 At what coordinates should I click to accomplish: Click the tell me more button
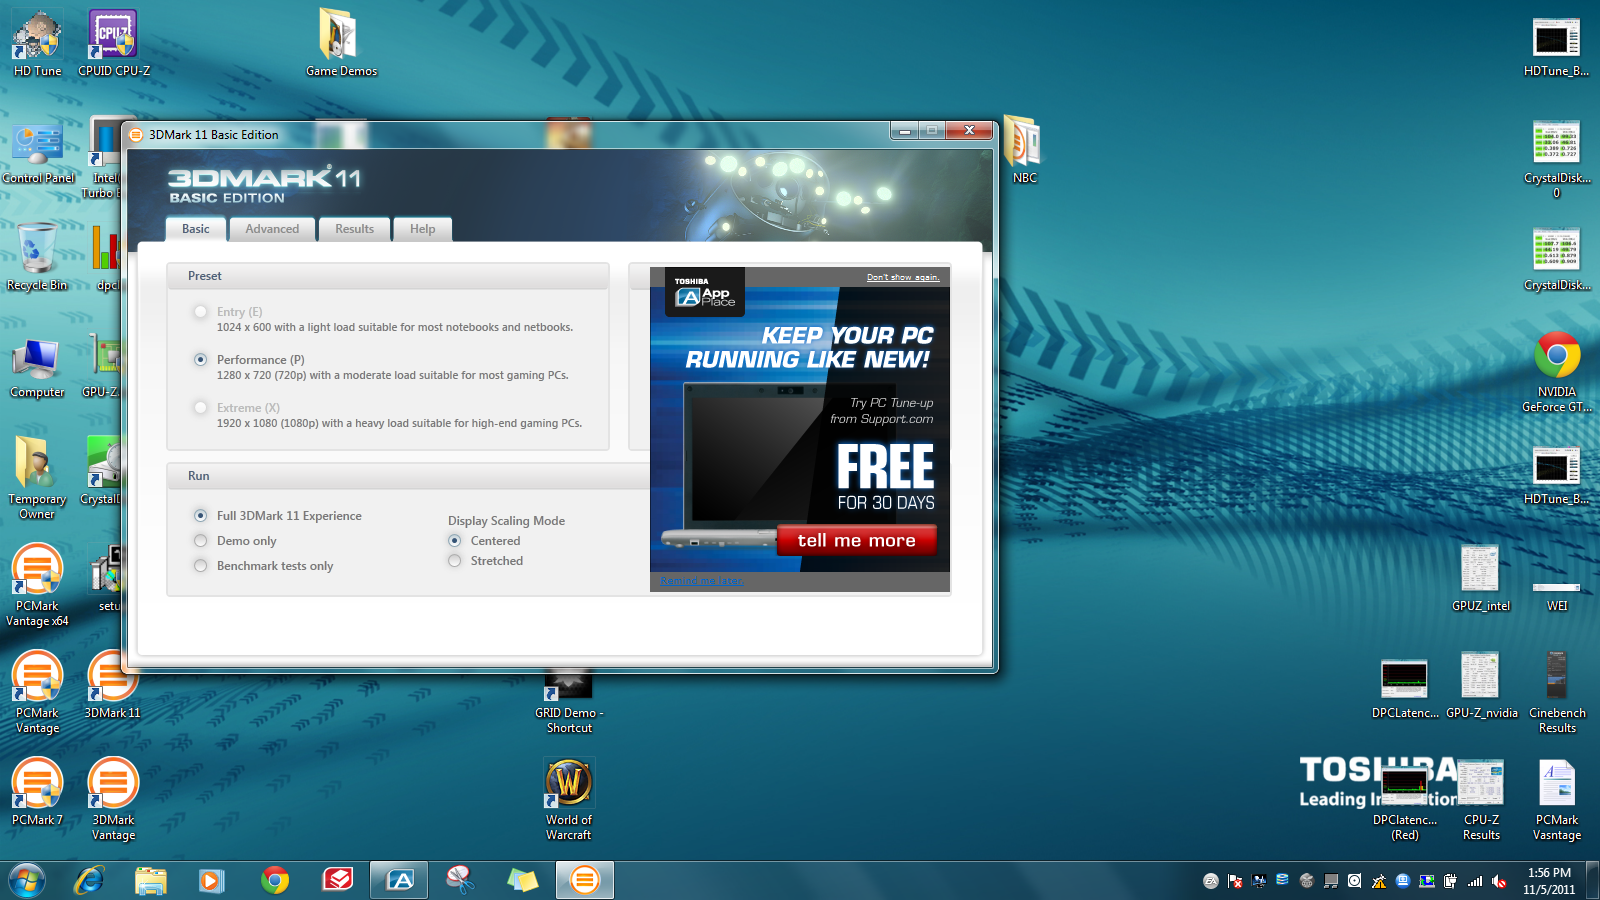tap(857, 540)
